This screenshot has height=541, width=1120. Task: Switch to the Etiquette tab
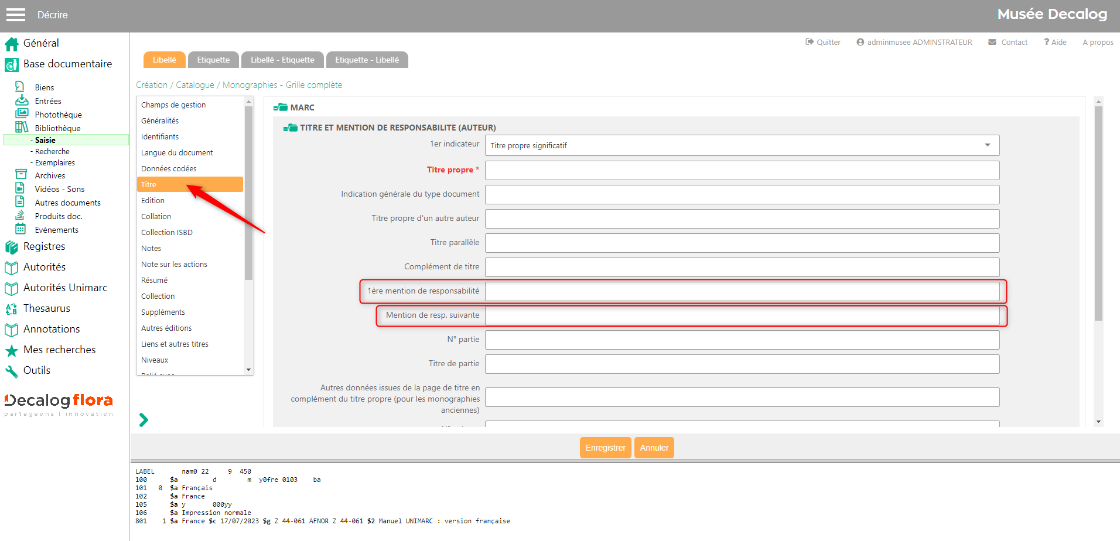tap(212, 60)
